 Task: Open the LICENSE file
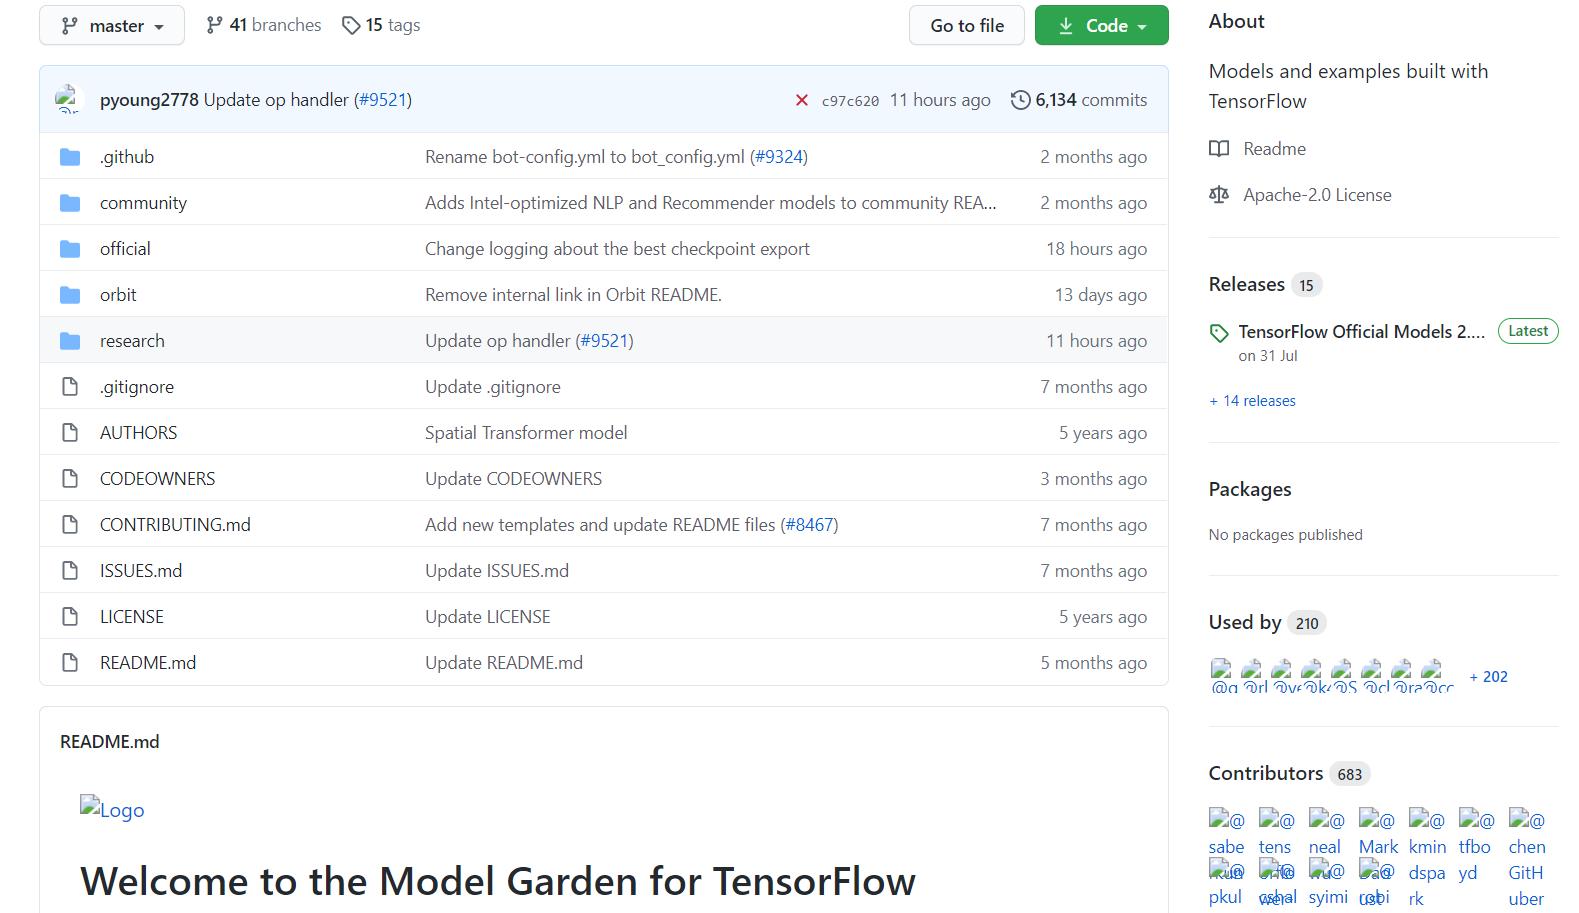tap(131, 617)
